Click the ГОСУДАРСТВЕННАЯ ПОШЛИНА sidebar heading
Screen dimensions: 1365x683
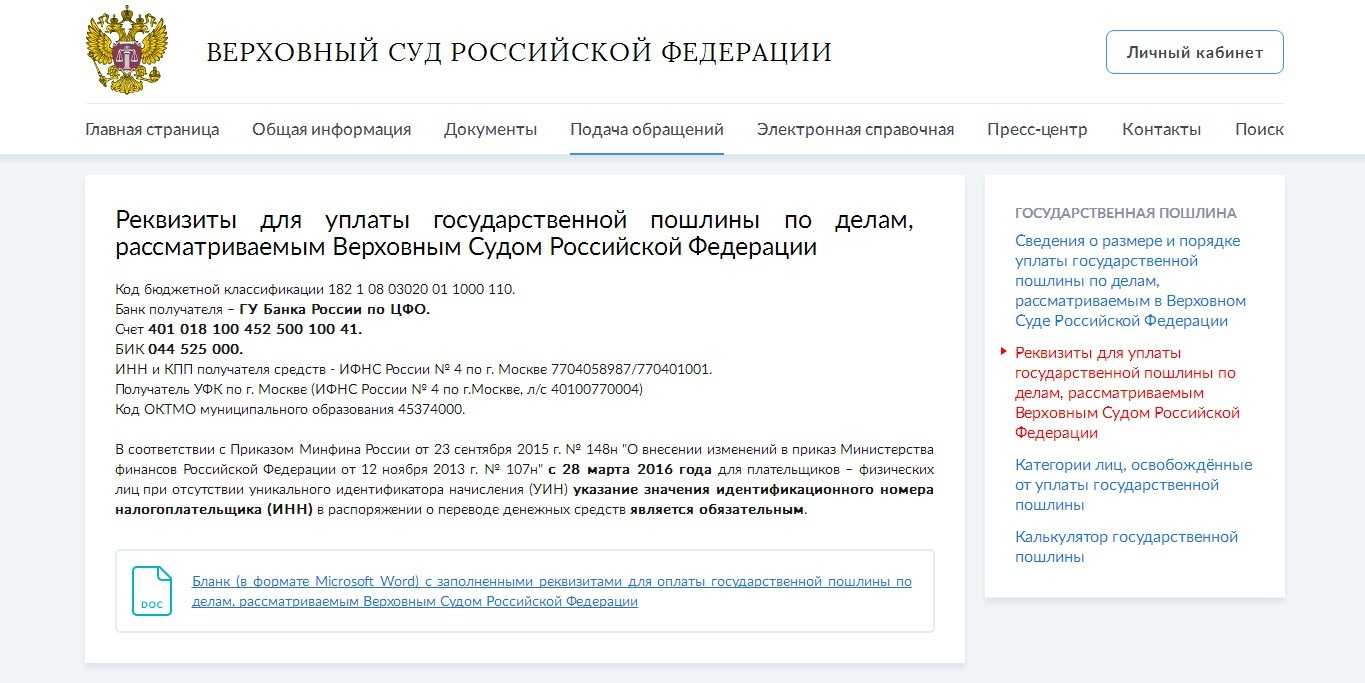[x=1126, y=213]
